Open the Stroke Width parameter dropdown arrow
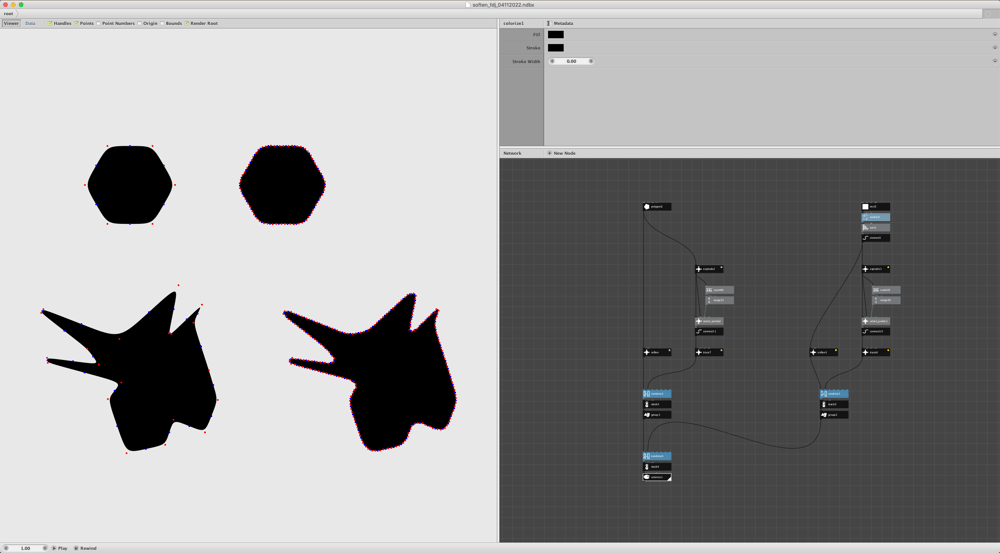Viewport: 1000px width, 553px height. (994, 61)
